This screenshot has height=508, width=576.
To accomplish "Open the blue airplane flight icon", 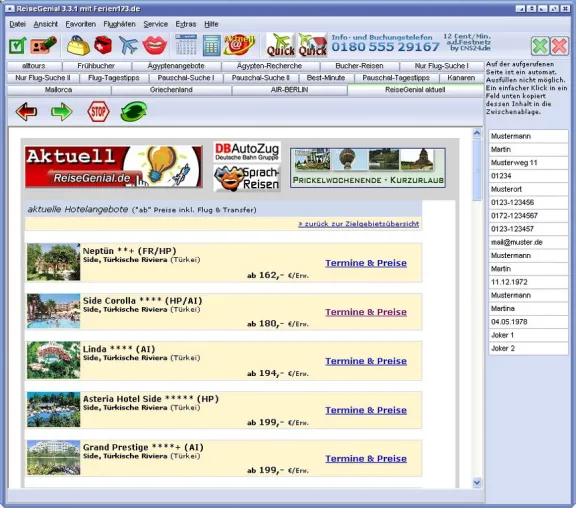I will [128, 46].
